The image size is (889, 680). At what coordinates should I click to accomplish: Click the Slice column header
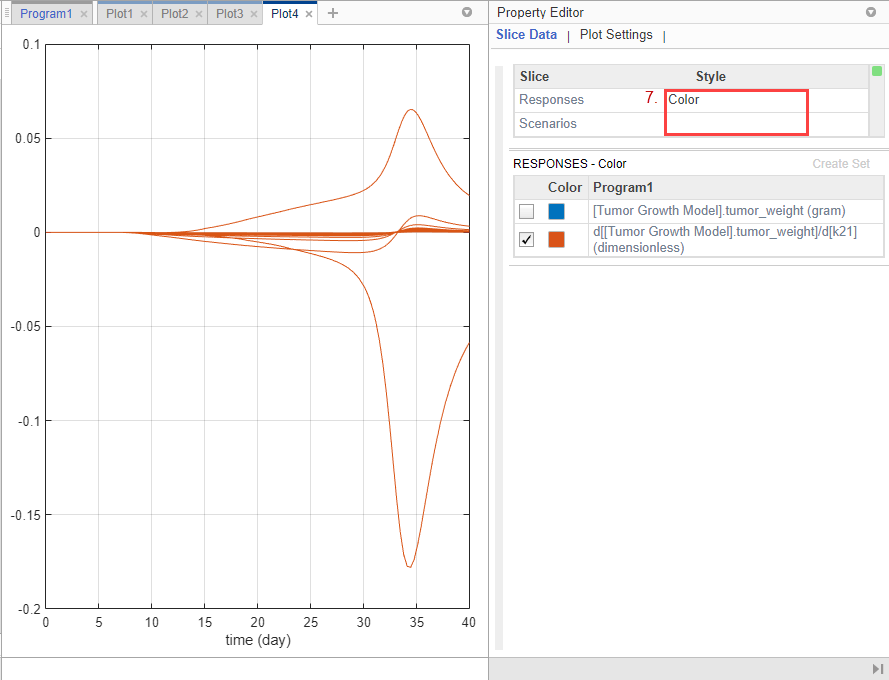(534, 77)
